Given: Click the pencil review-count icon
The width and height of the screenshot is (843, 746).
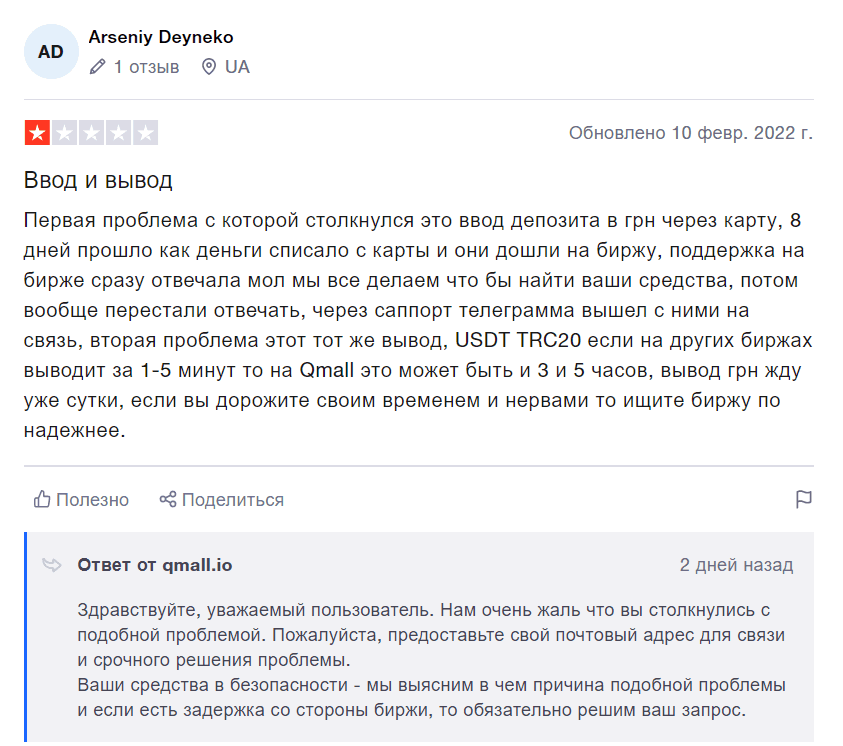Looking at the screenshot, I should click(97, 67).
